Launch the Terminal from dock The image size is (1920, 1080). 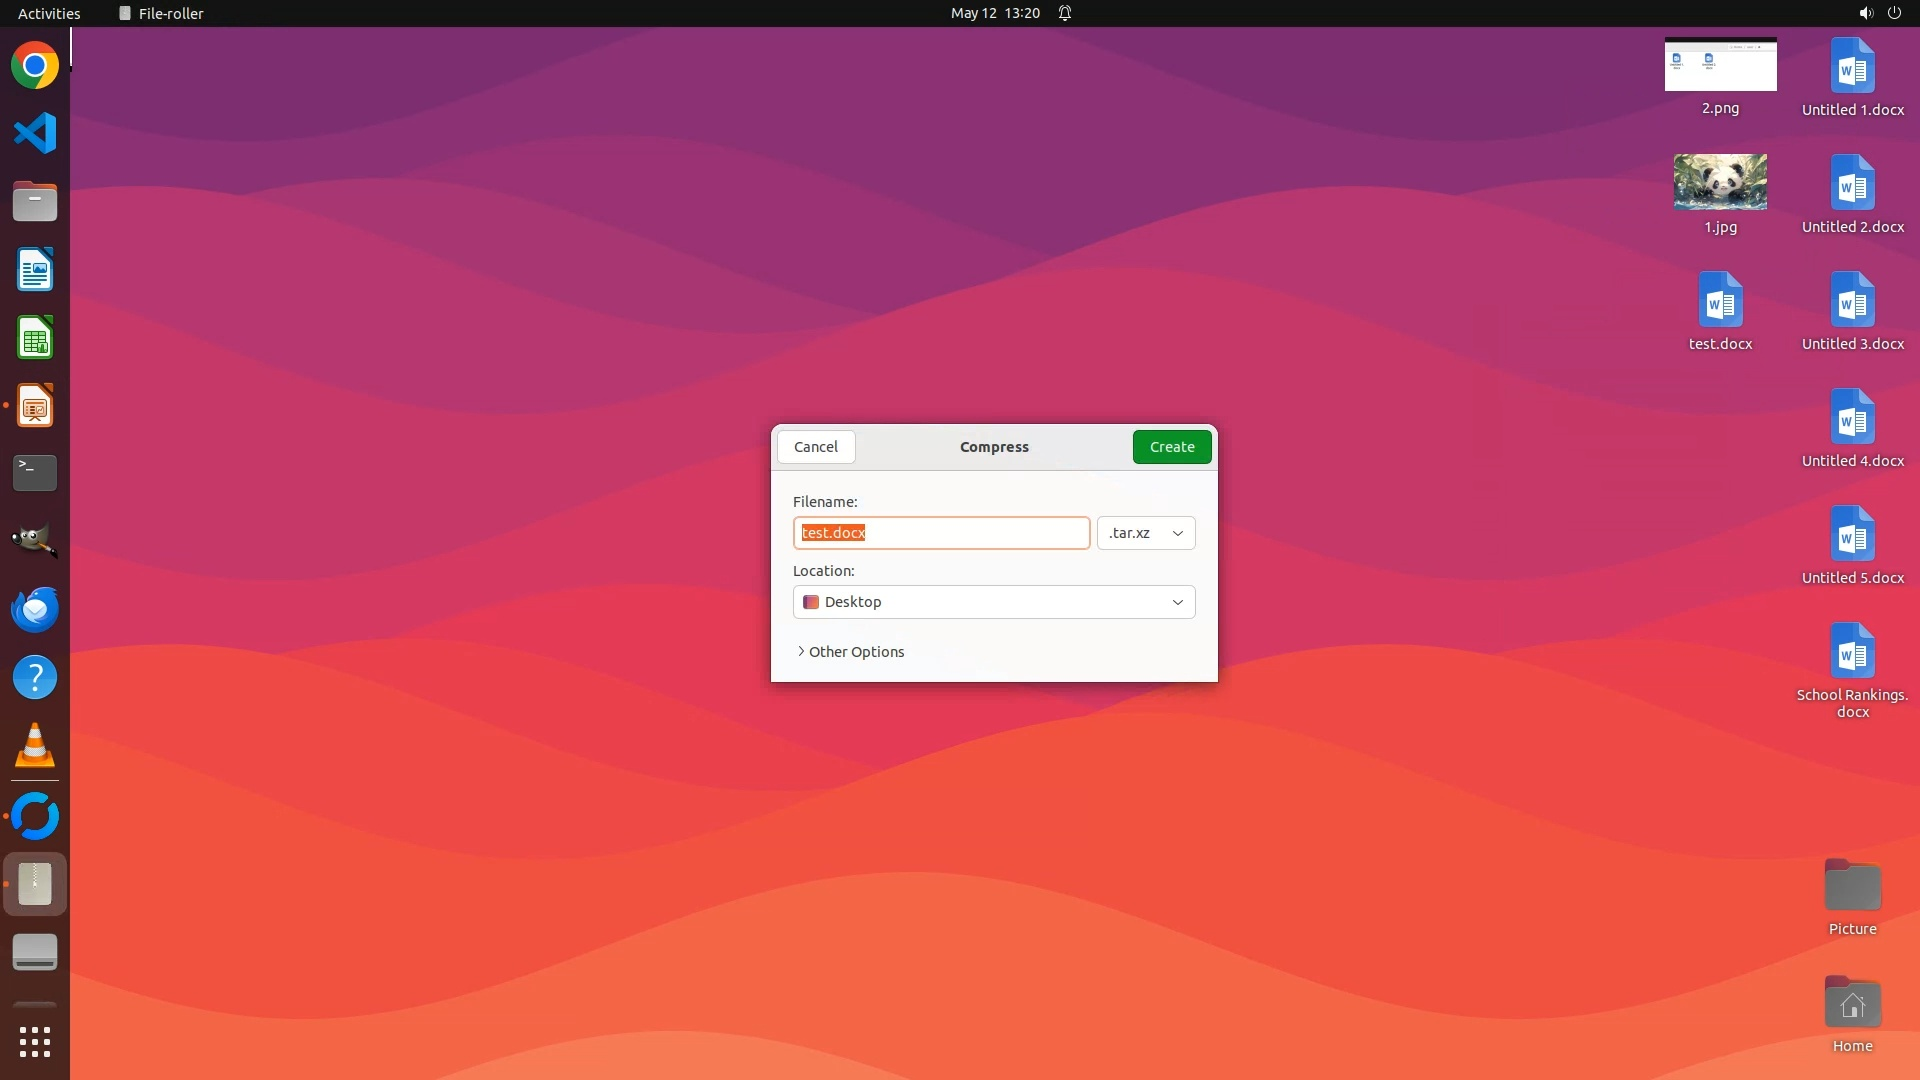pyautogui.click(x=35, y=473)
